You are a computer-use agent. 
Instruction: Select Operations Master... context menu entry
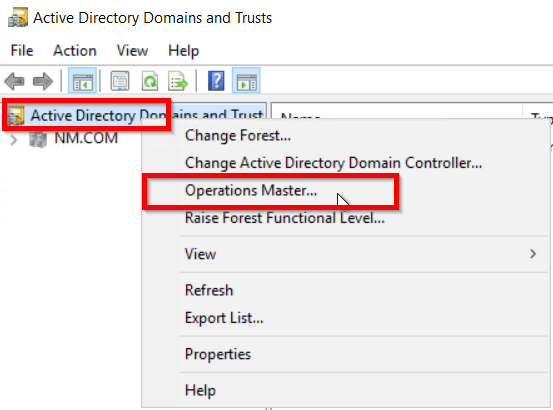click(346, 190)
